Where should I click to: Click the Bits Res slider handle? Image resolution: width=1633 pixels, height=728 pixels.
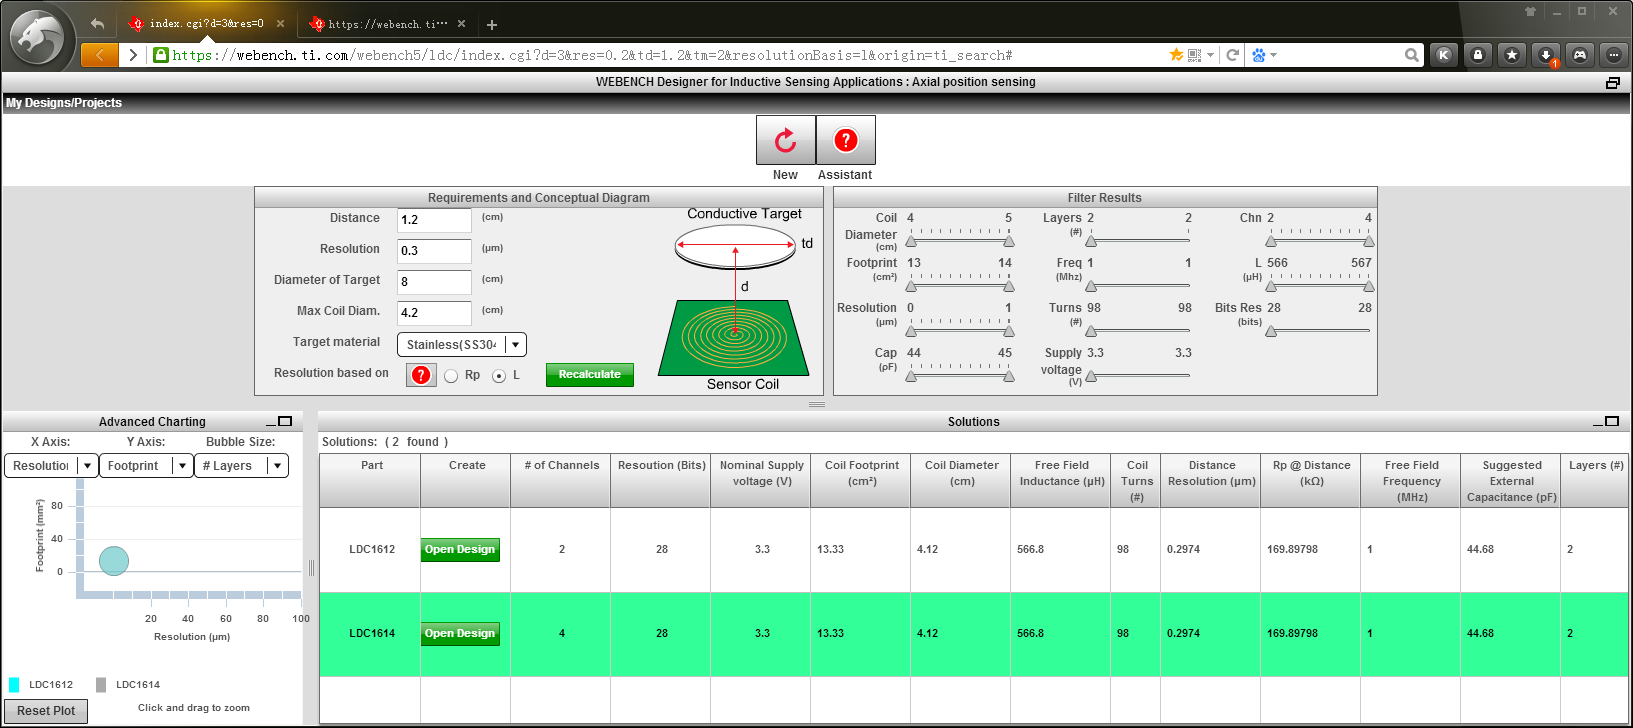click(x=1271, y=330)
